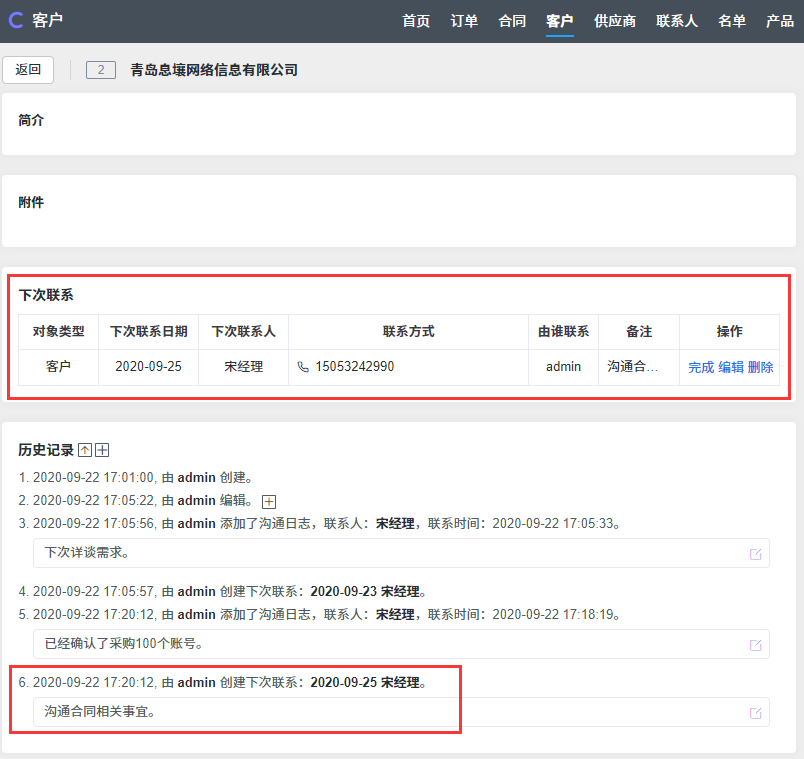This screenshot has width=804, height=759.
Task: Click the app logo icon in header
Action: [16, 21]
